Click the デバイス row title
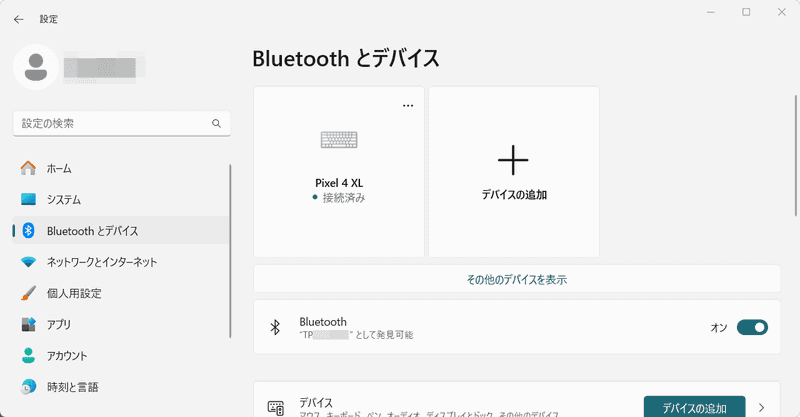The width and height of the screenshot is (800, 417). coord(316,403)
